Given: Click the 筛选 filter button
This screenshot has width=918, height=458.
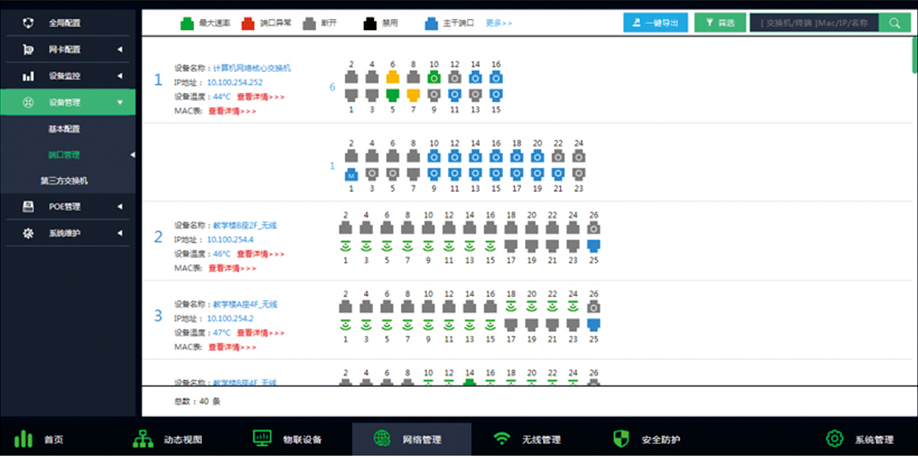Looking at the screenshot, I should pos(719,22).
